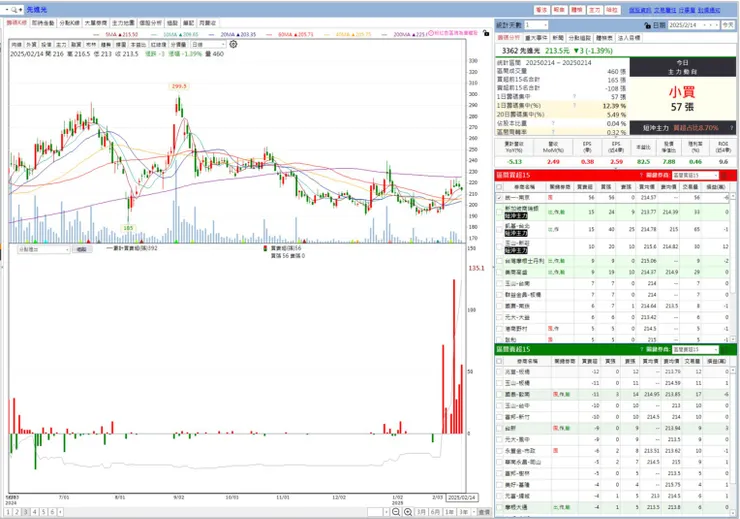Switch to the 即時走勢 tab

43,23
